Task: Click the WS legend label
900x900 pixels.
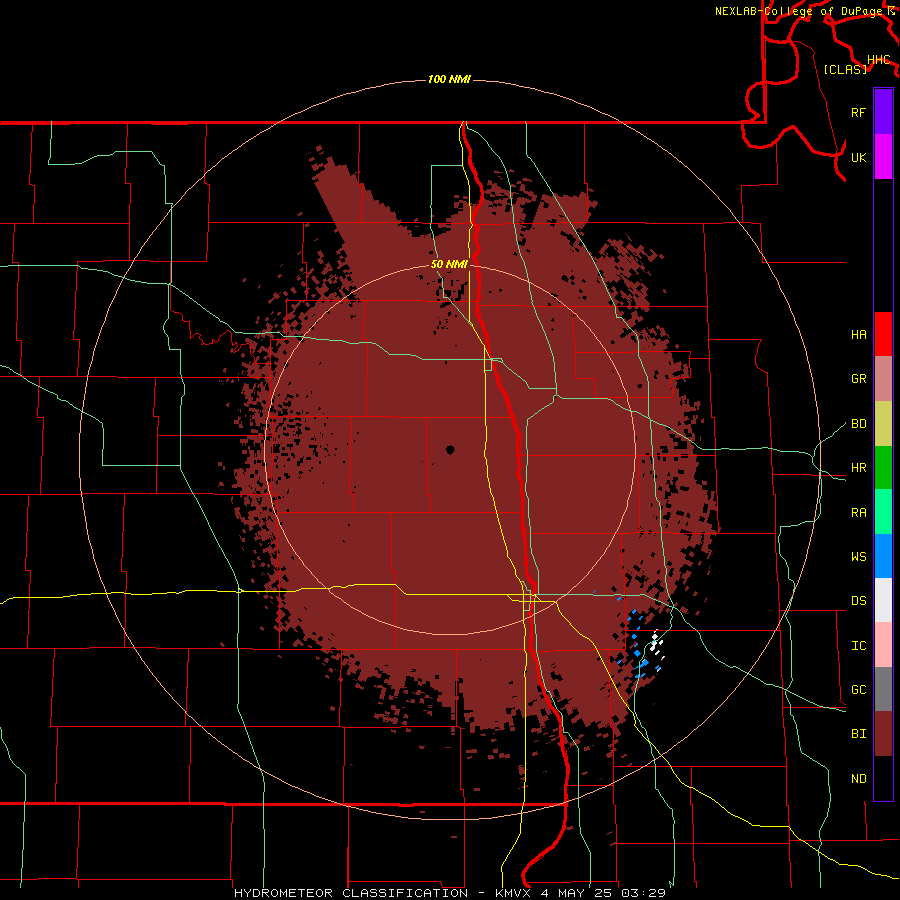Action: point(859,556)
